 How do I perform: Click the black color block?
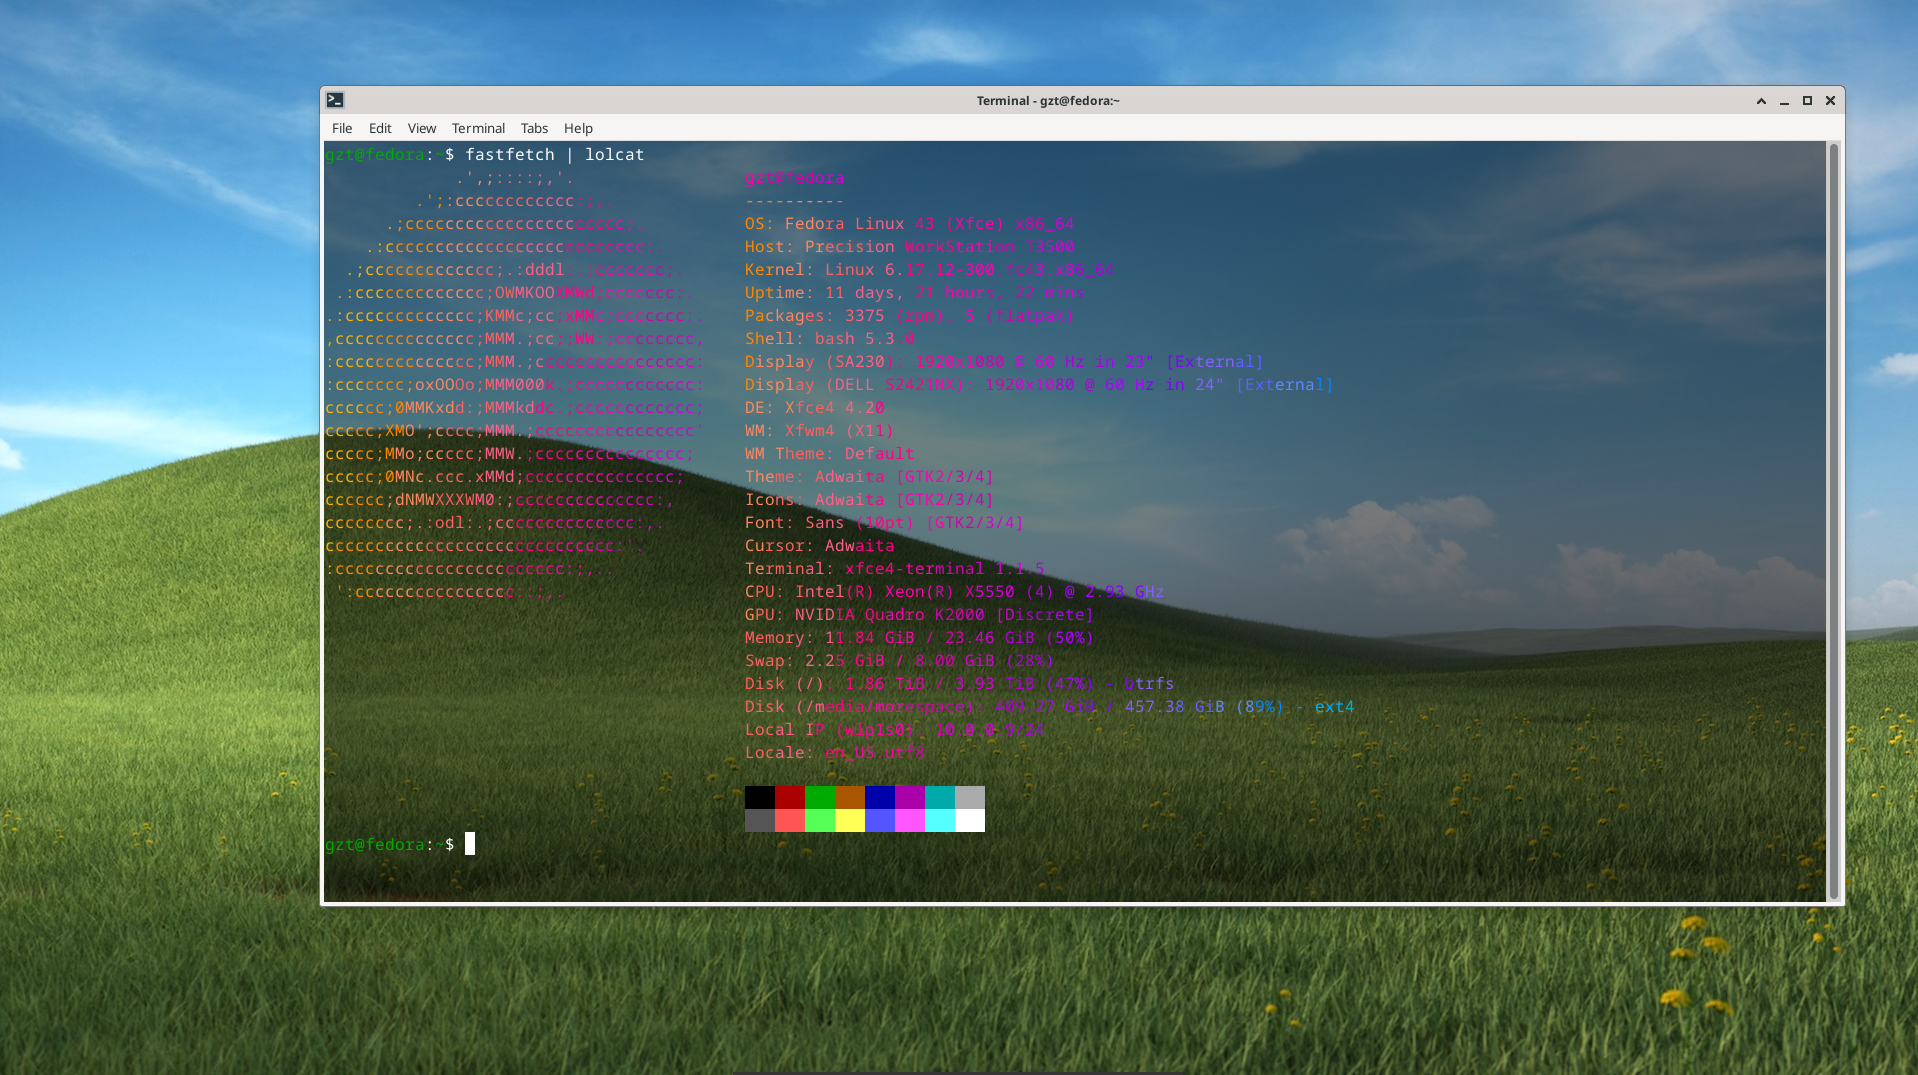[759, 797]
